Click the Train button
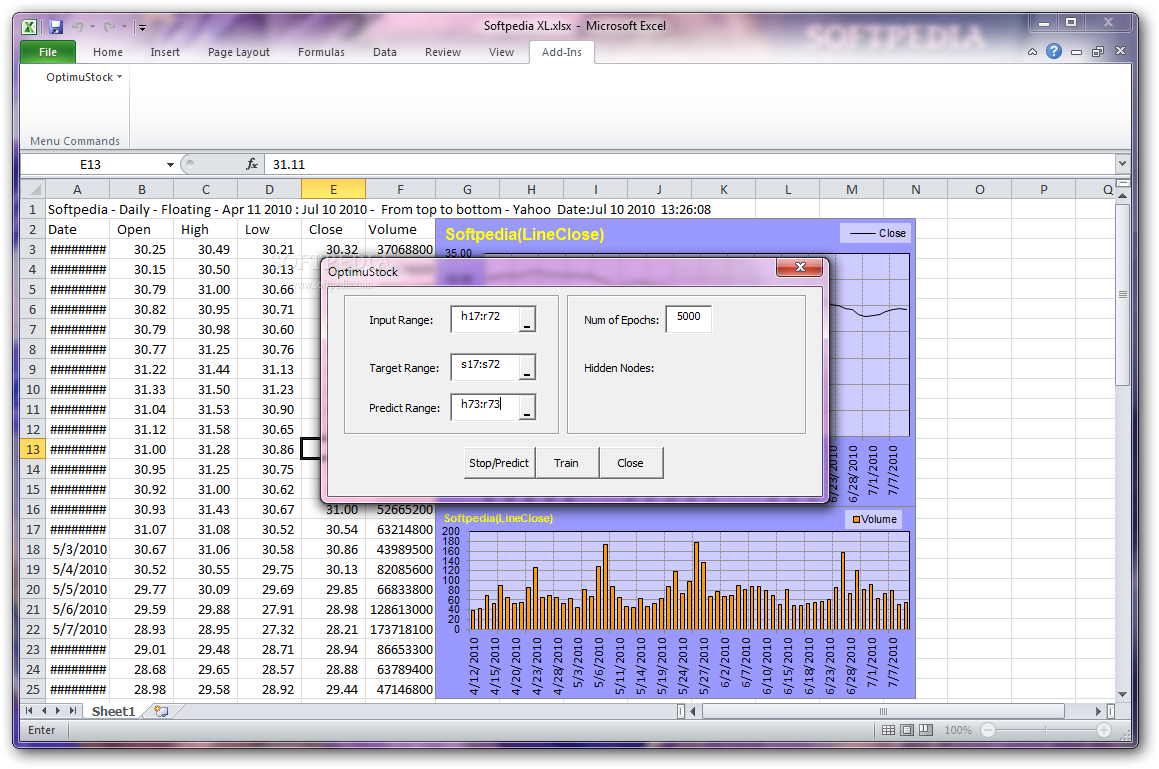Viewport: 1159px width, 769px height. 566,463
